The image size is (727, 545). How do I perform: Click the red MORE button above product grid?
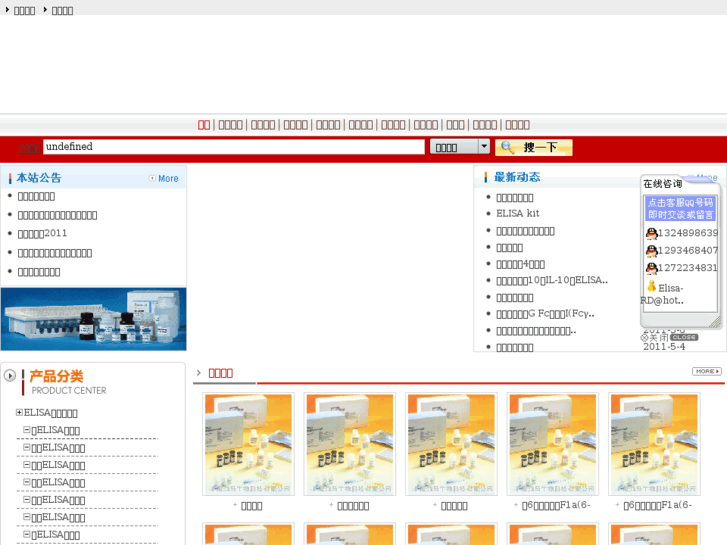click(x=707, y=372)
